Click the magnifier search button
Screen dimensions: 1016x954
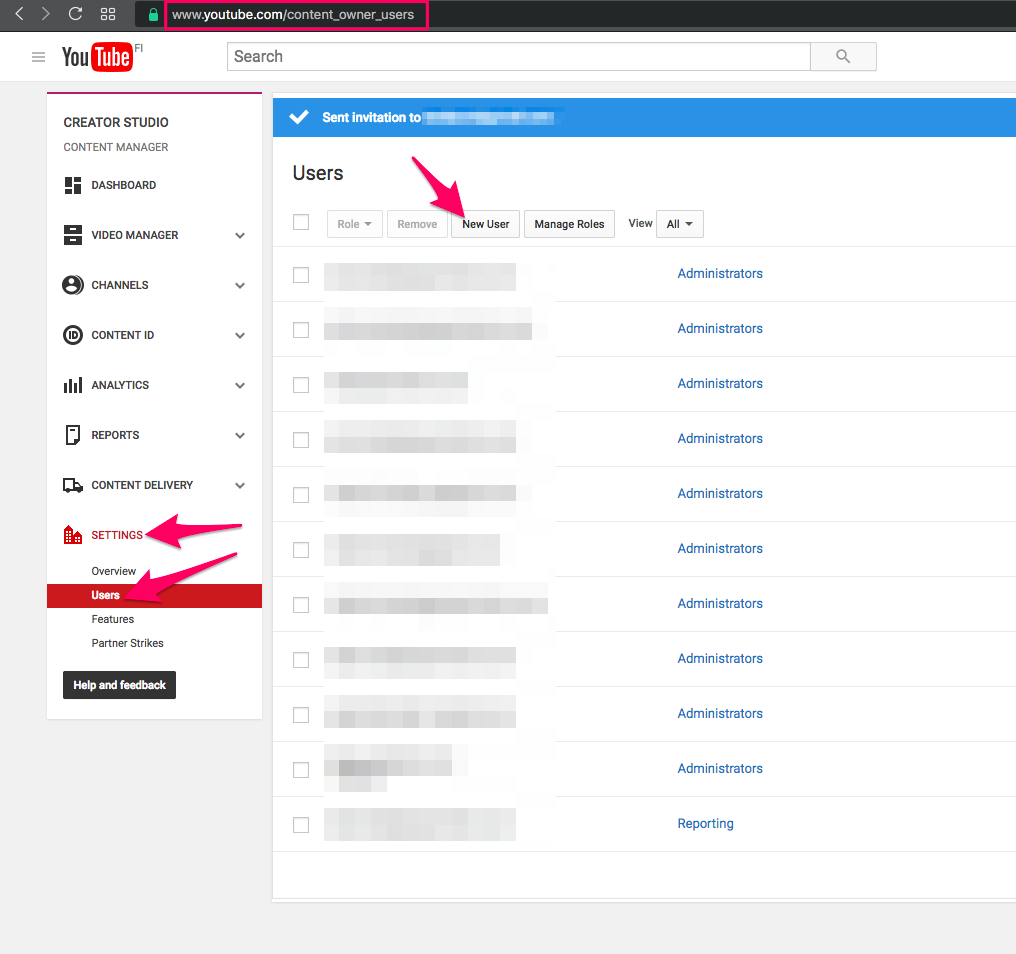(x=843, y=56)
